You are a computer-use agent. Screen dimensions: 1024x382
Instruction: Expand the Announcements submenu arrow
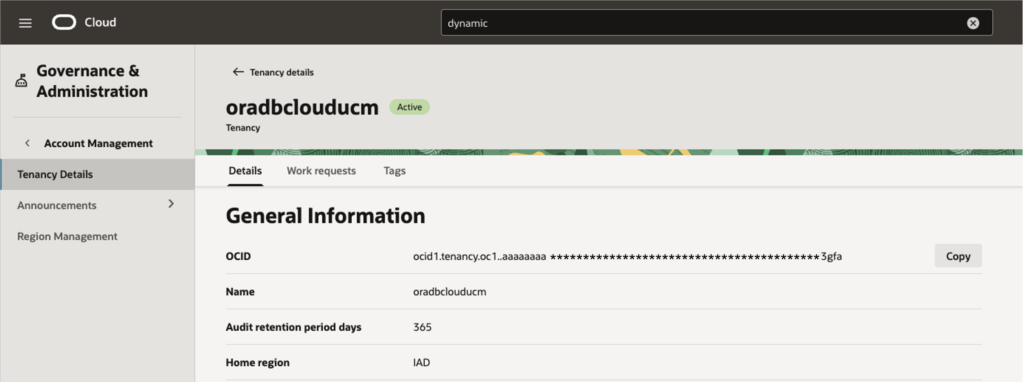(x=171, y=204)
